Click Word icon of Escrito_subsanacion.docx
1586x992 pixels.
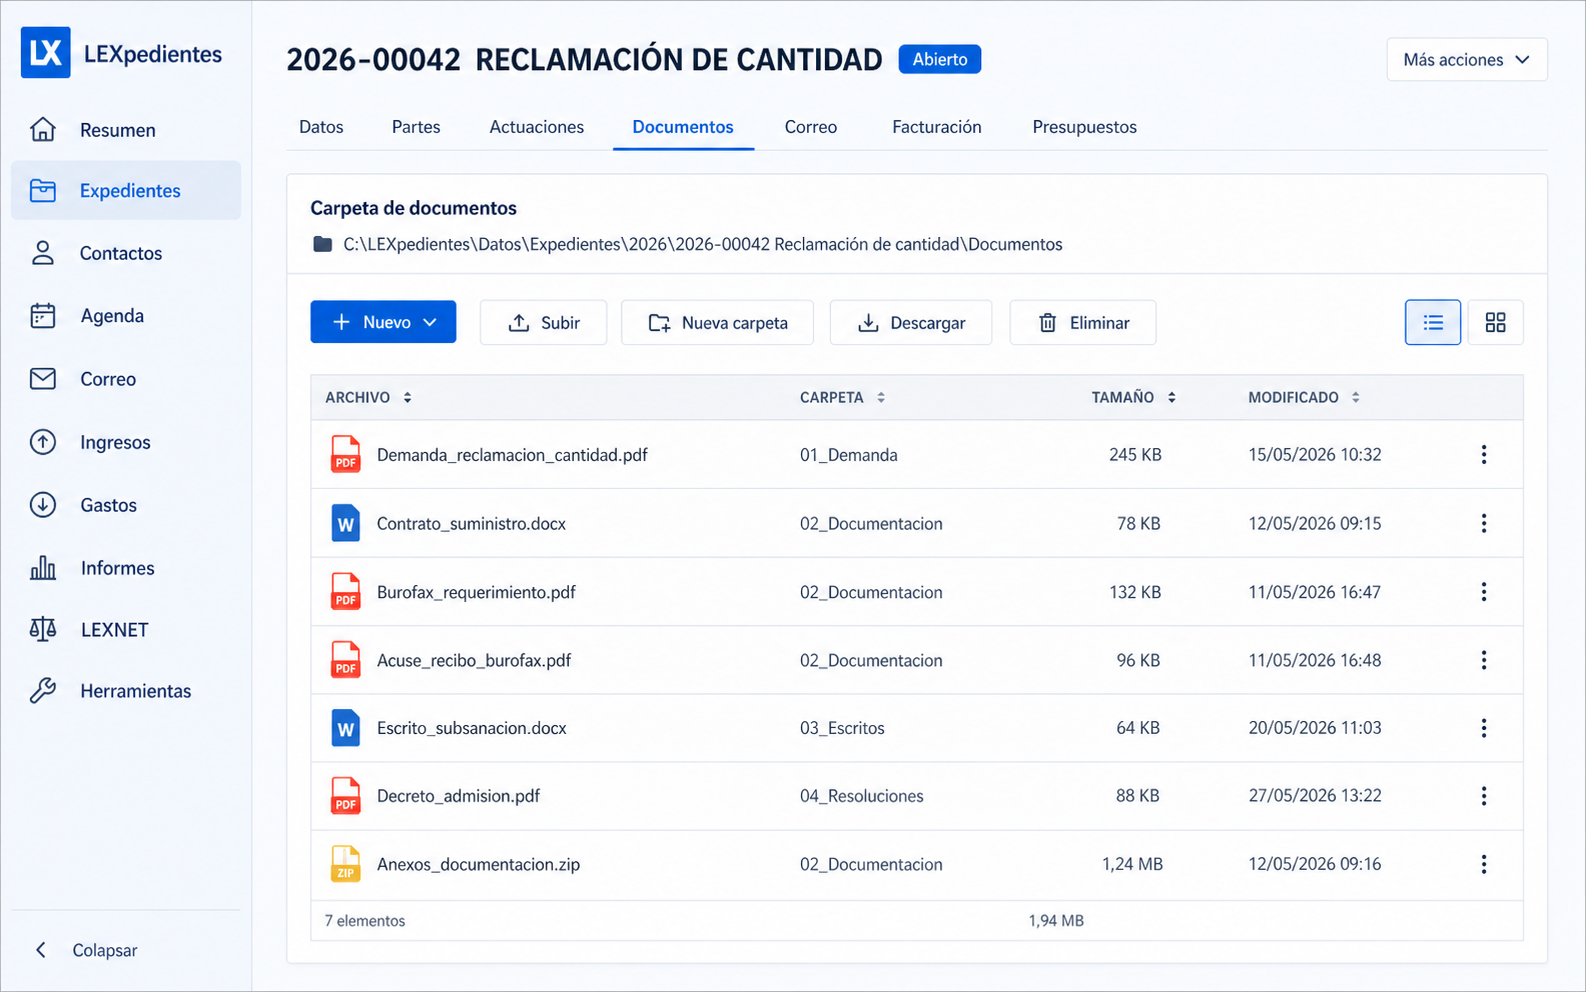(345, 728)
